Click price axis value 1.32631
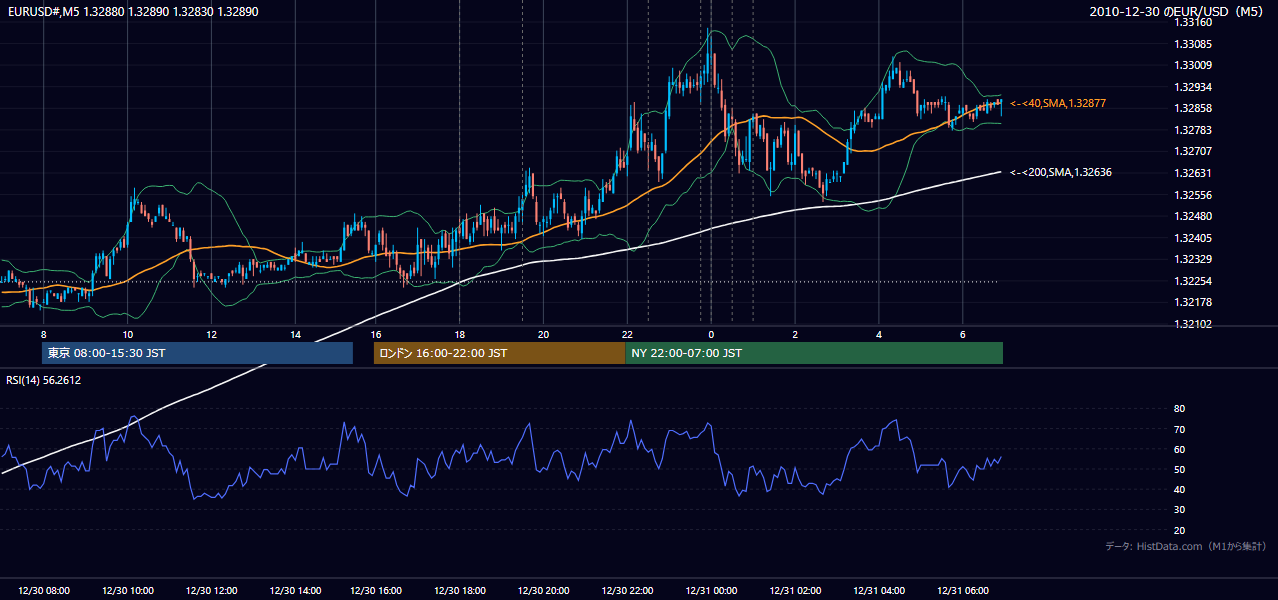This screenshot has height=600, width=1278. [x=1193, y=173]
